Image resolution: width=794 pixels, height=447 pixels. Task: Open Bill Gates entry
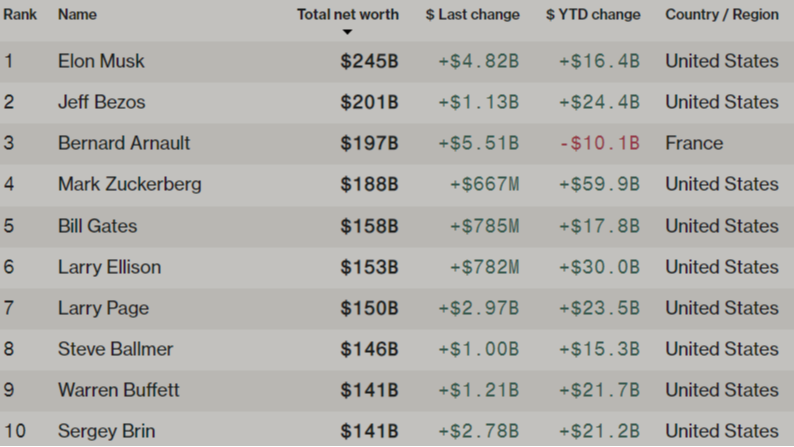pos(98,226)
